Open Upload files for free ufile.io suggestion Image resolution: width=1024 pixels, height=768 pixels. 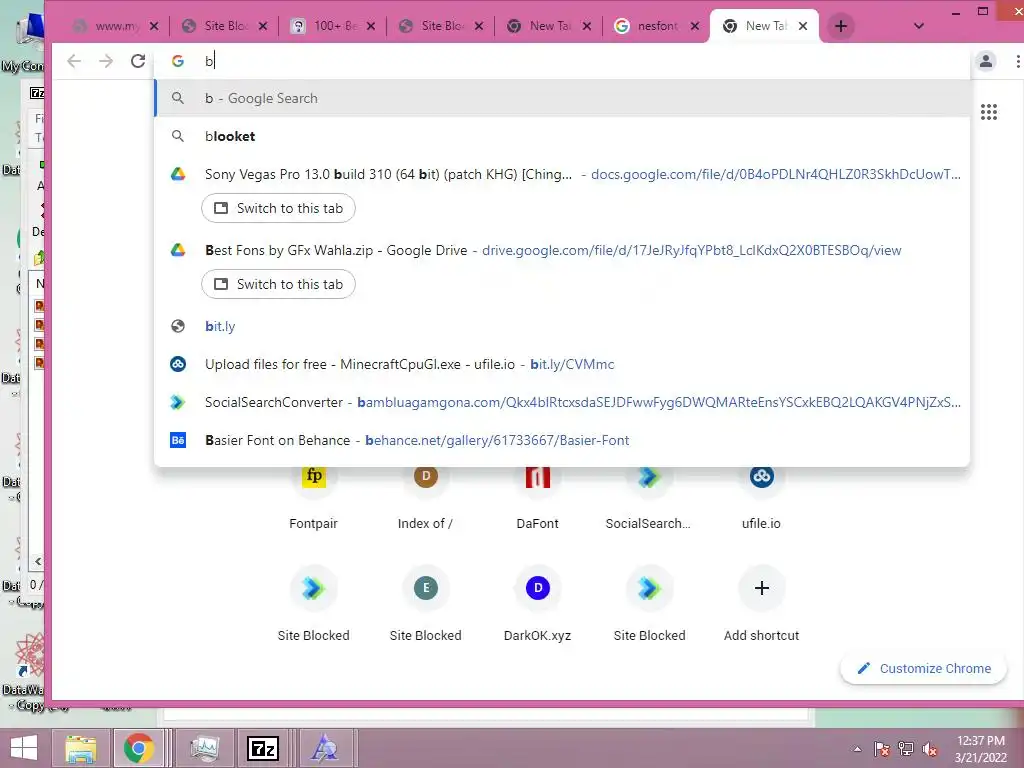point(562,364)
